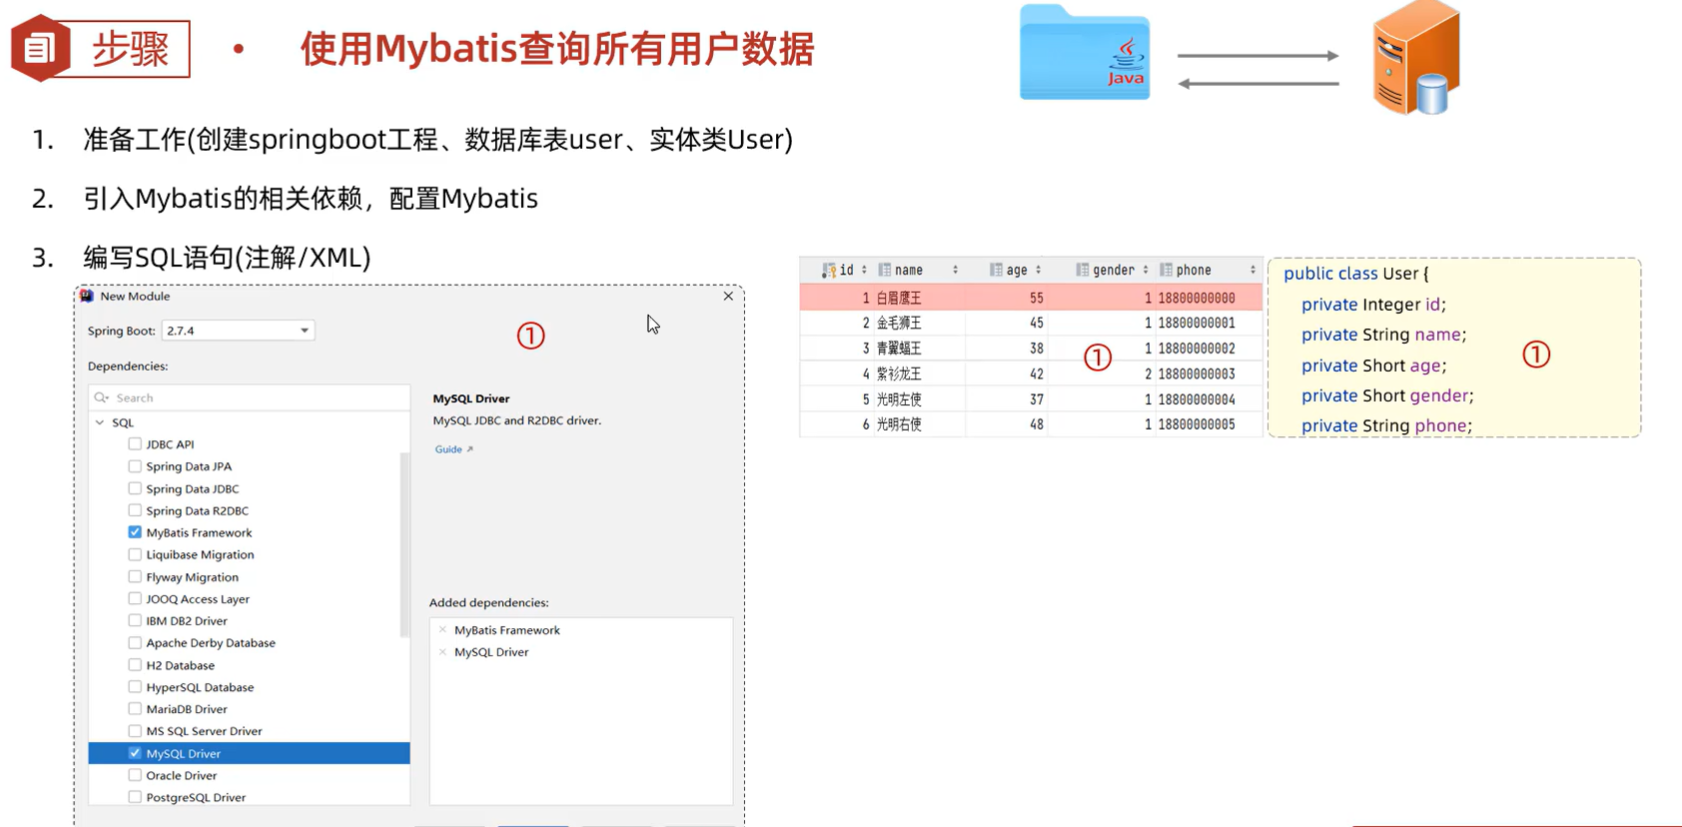The width and height of the screenshot is (1682, 827).
Task: Check the JOOQ Access Layer checkbox
Action: pyautogui.click(x=135, y=599)
